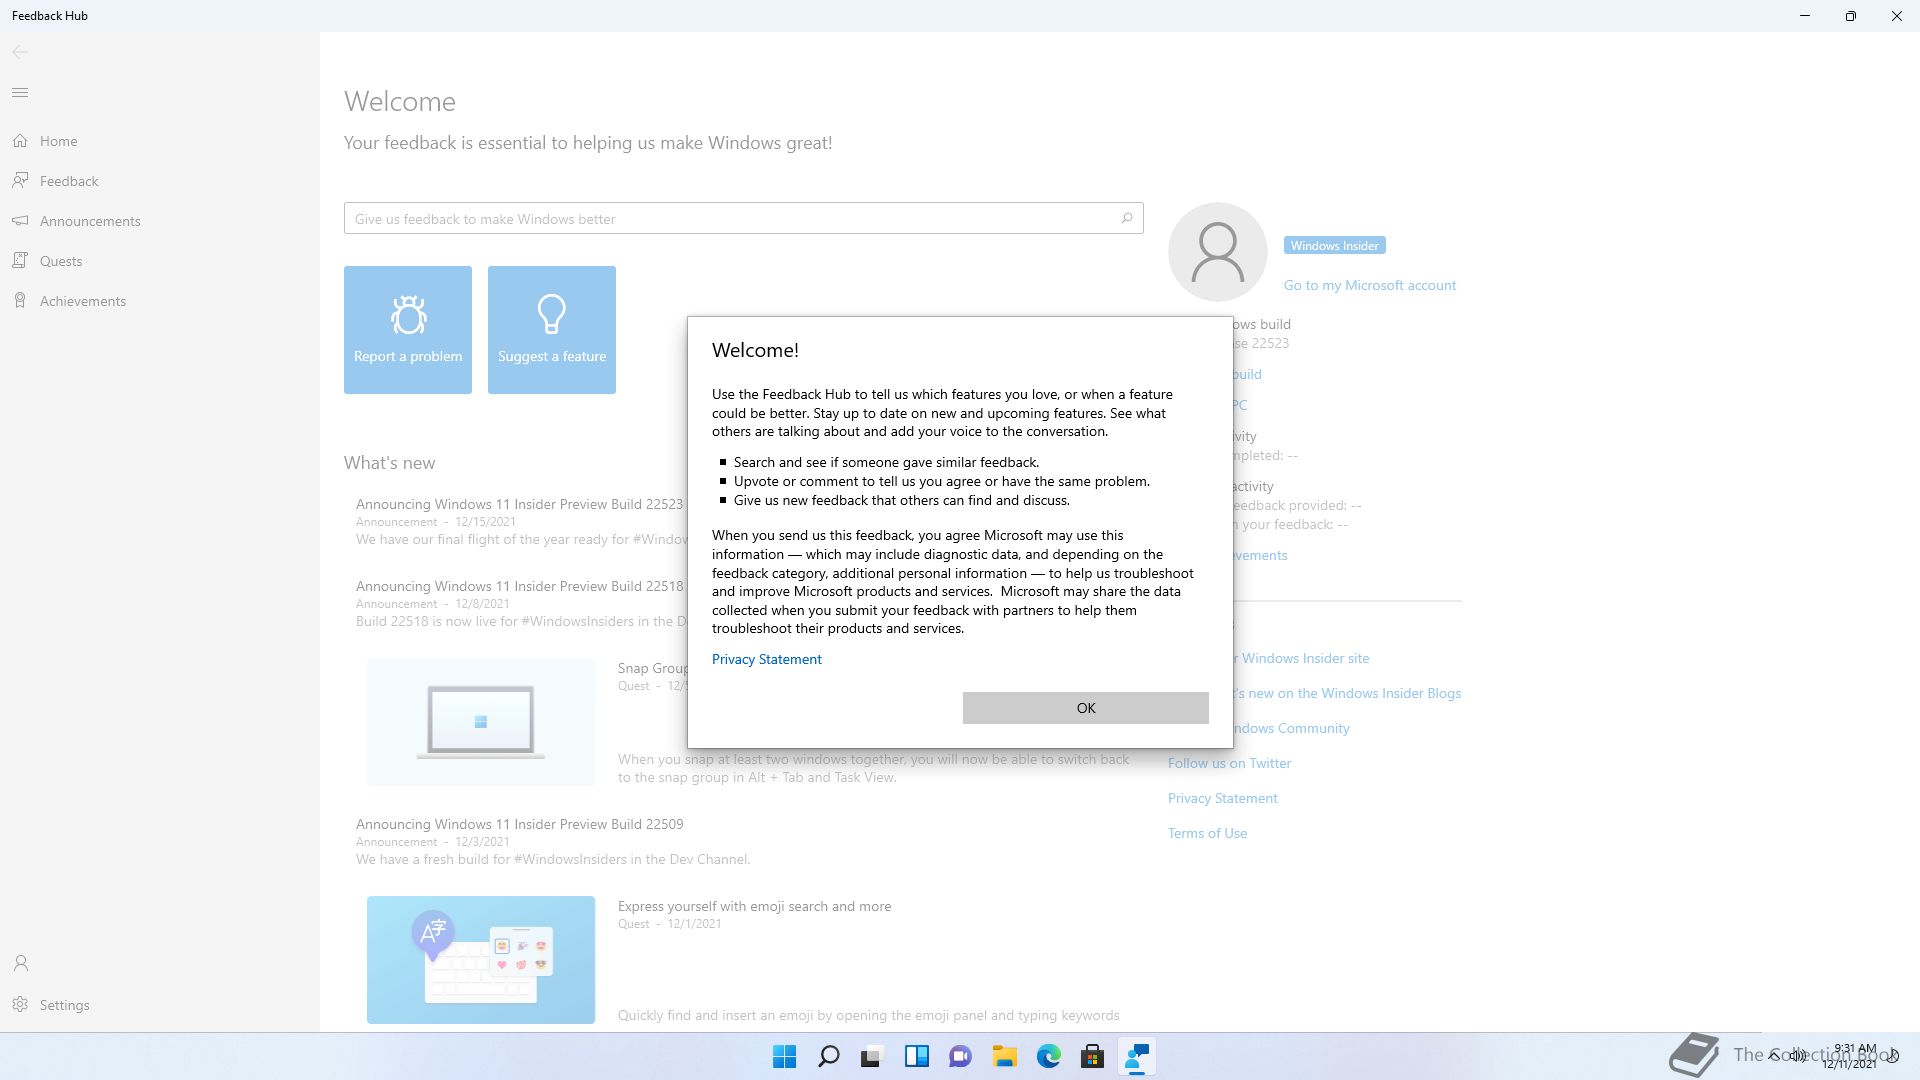Open the Windows Start button on taskbar
This screenshot has width=1920, height=1080.
[x=785, y=1056]
